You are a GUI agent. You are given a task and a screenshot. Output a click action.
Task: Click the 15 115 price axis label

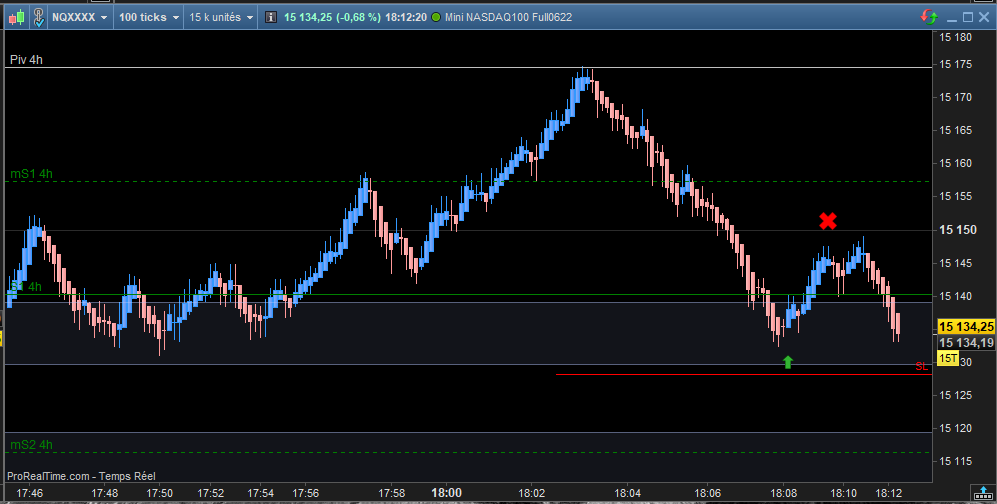[956, 461]
